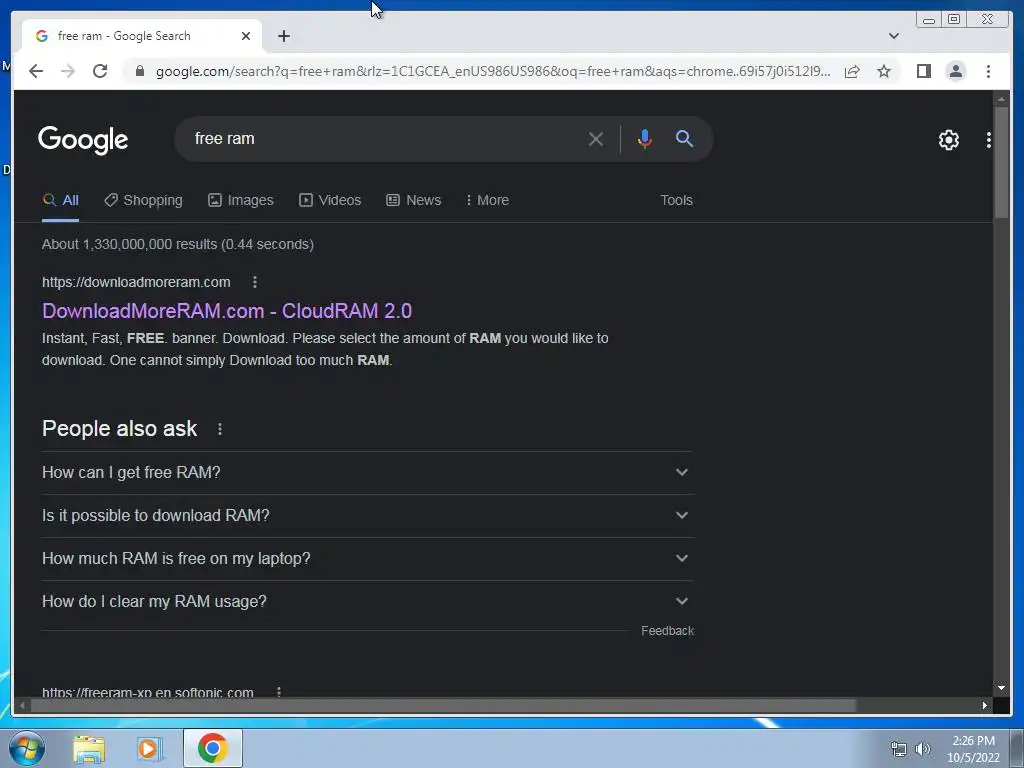This screenshot has width=1024, height=768.
Task: Click the Google logo
Action: click(x=83, y=140)
